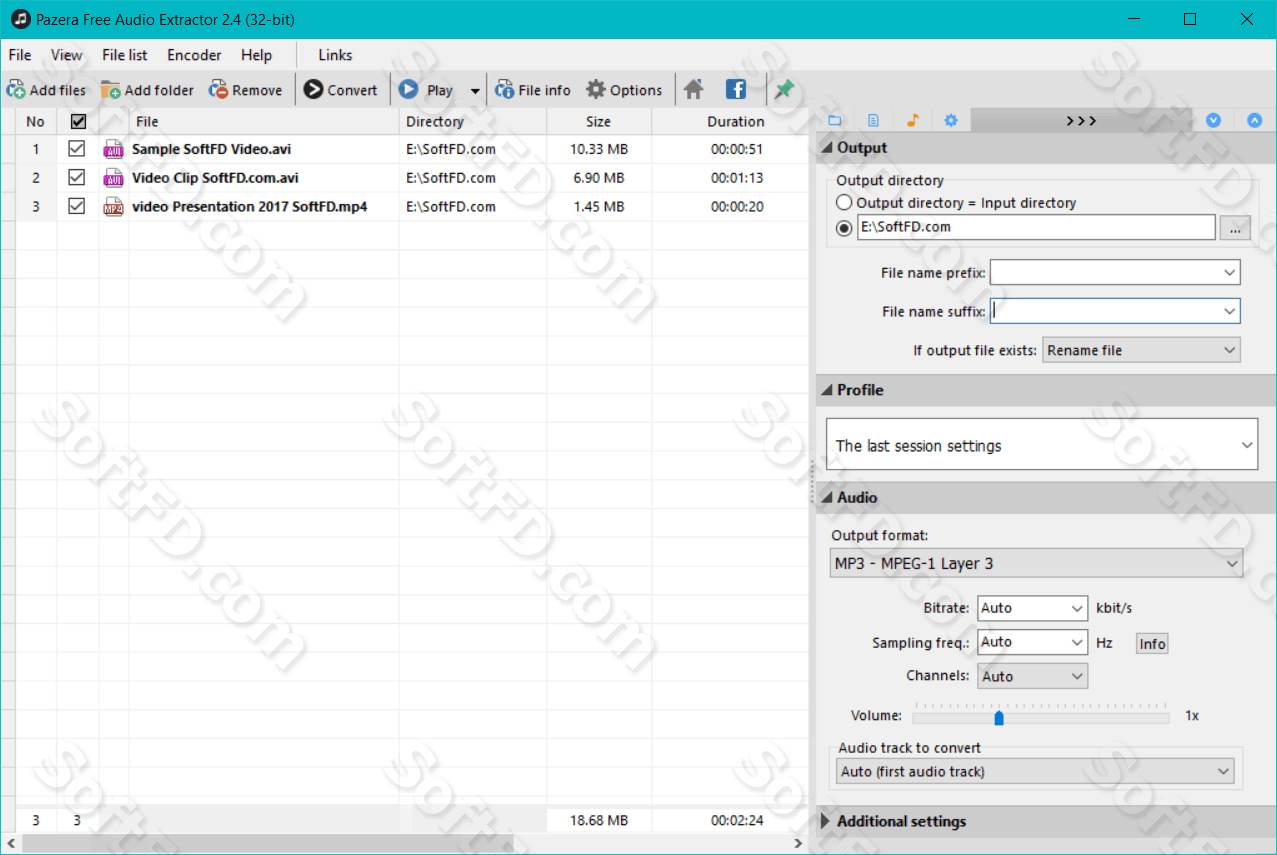1277x855 pixels.
Task: Click the total size '18.68 MB' cell
Action: click(598, 820)
